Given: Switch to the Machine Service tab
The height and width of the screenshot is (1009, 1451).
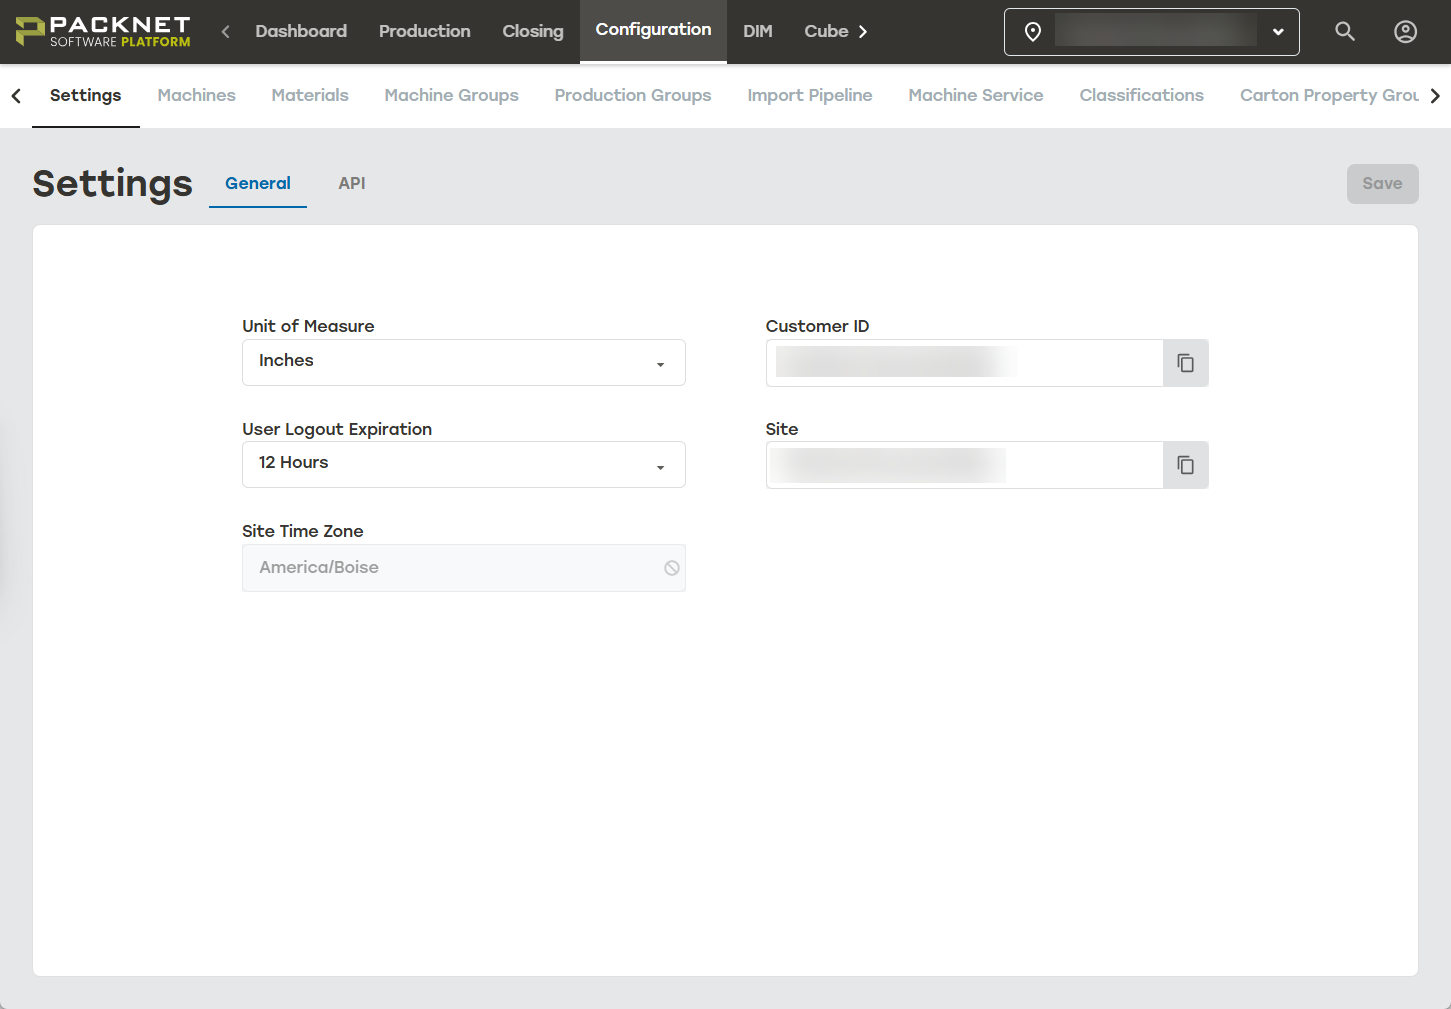Looking at the screenshot, I should (x=976, y=95).
